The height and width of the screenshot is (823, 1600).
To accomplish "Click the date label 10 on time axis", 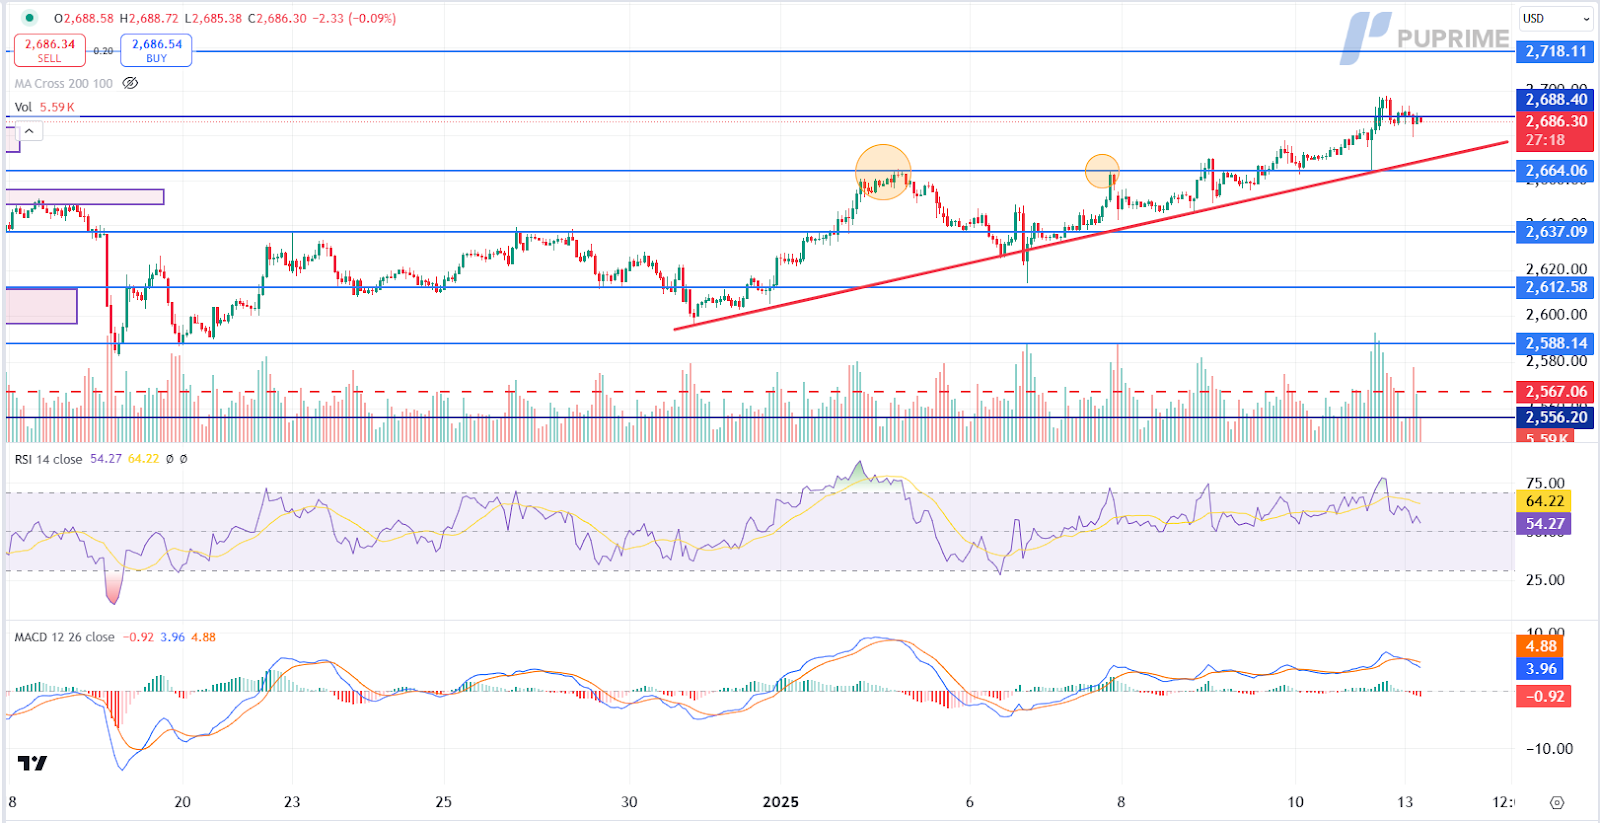I will [1295, 802].
